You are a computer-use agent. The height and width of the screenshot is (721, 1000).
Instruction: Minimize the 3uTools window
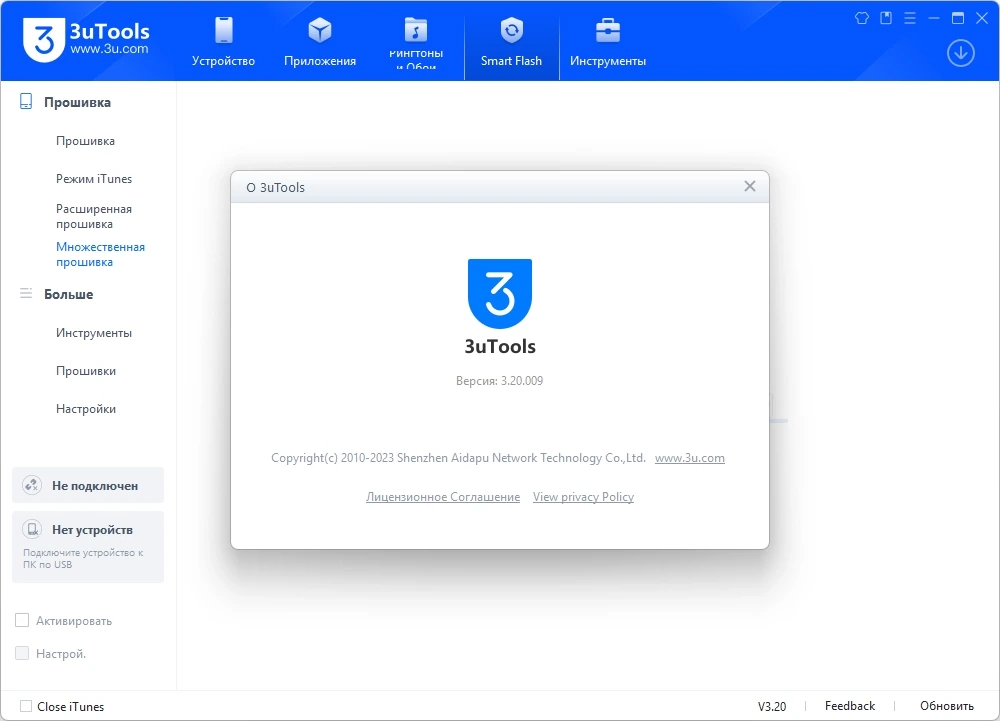(934, 18)
